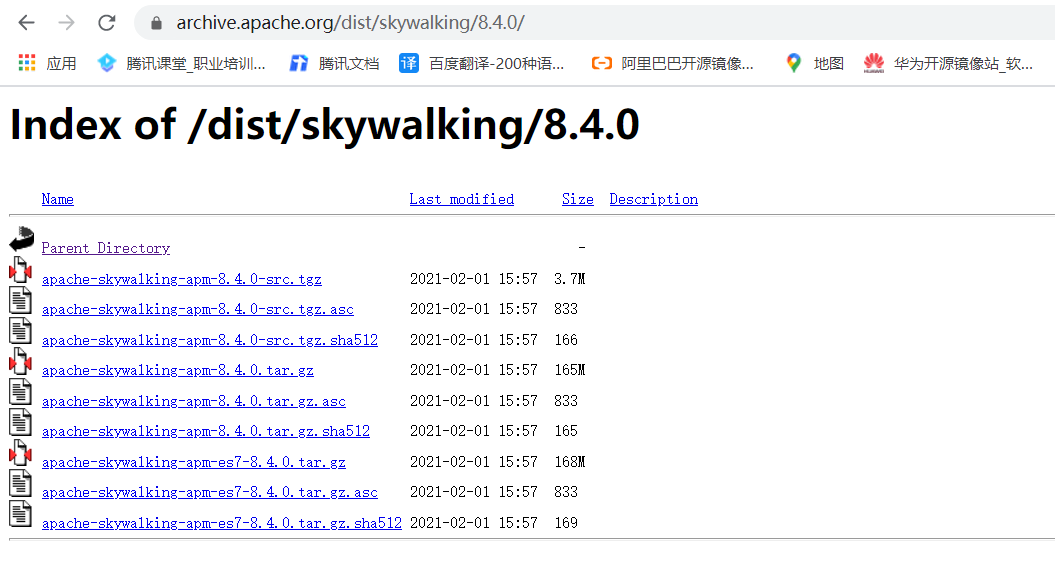Click the 3.7M size of src.tgz
The width and height of the screenshot is (1055, 577).
tap(570, 279)
